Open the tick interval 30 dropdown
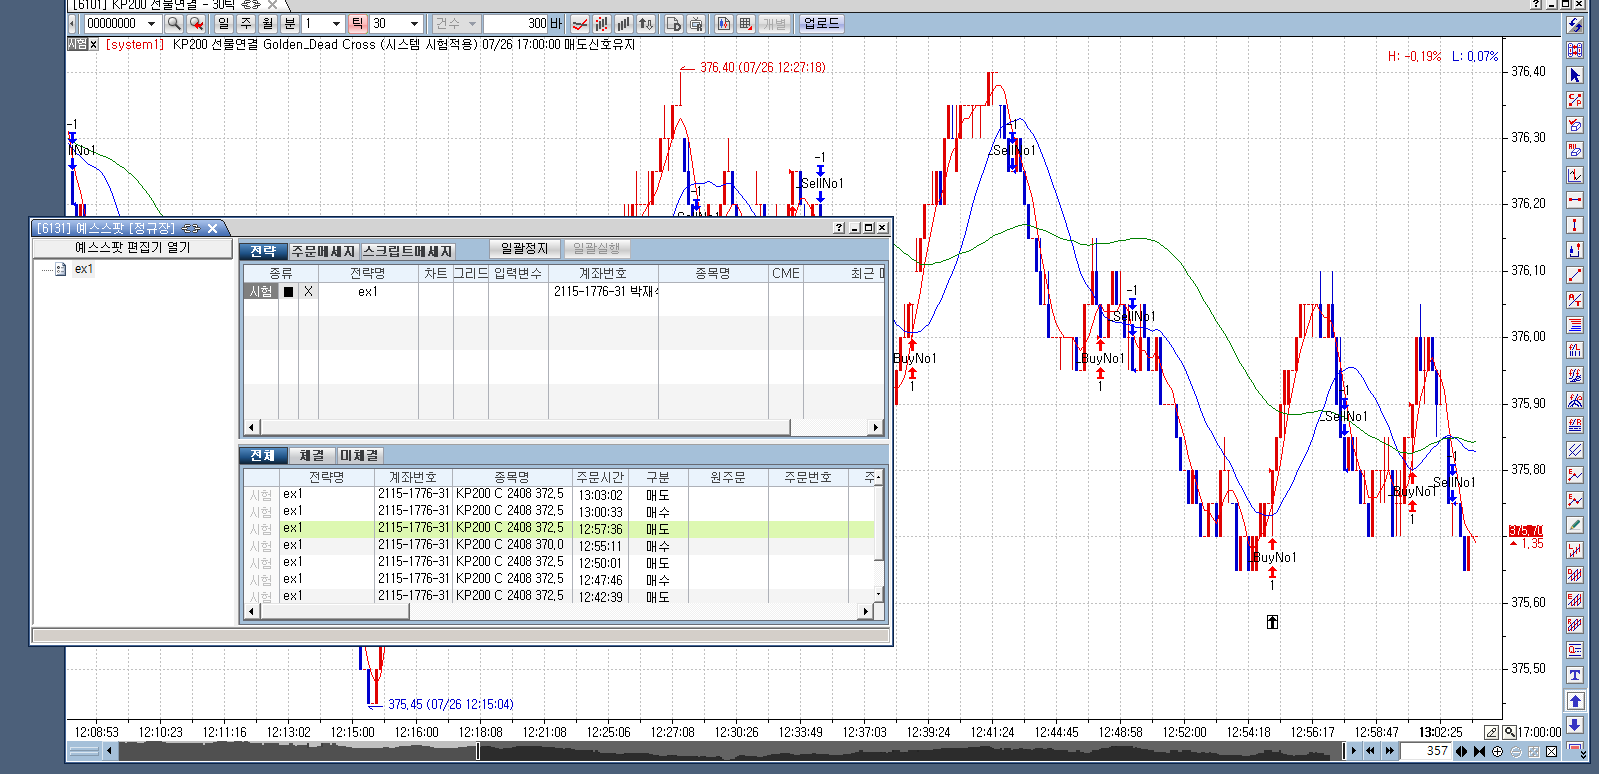The width and height of the screenshot is (1599, 774). point(415,23)
